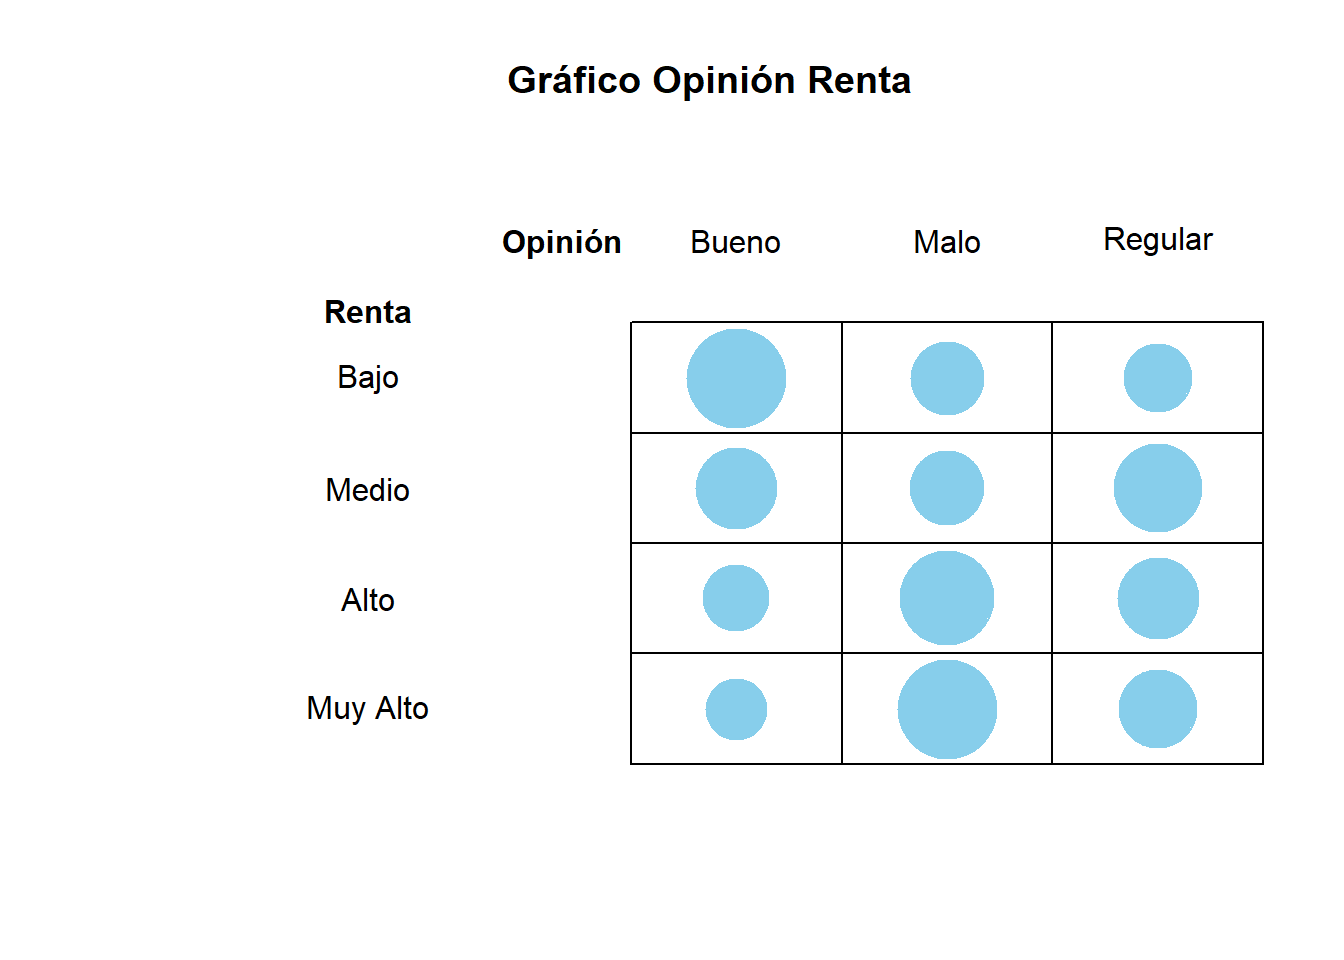Pick the Medio–Regular balloon circle
The width and height of the screenshot is (1344, 960).
1157,488
